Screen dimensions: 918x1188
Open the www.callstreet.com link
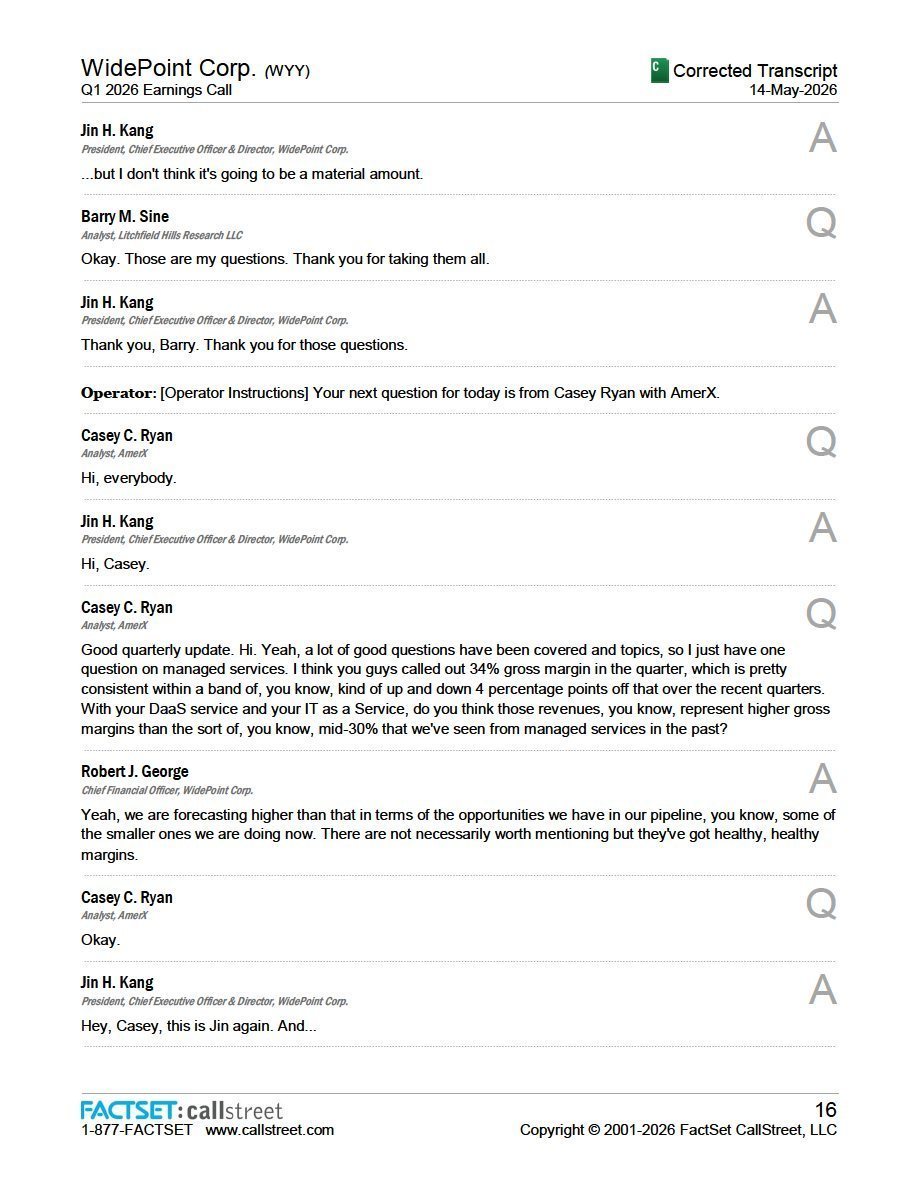[x=270, y=1130]
